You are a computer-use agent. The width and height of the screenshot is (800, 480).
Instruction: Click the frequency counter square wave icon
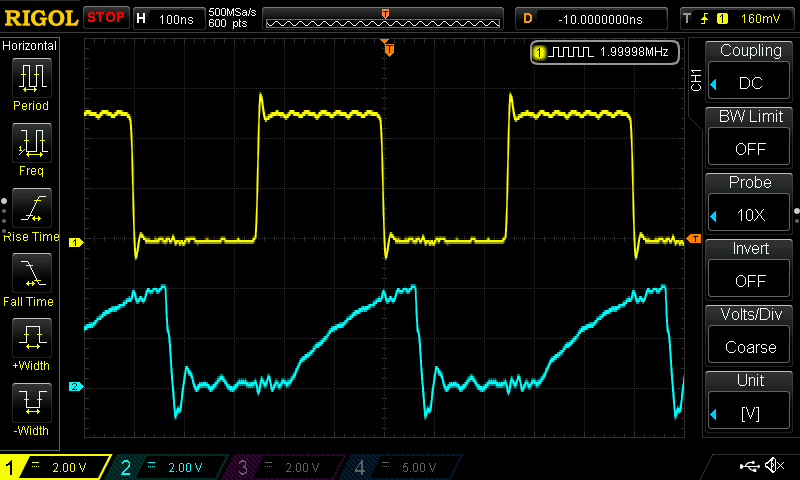pos(572,52)
